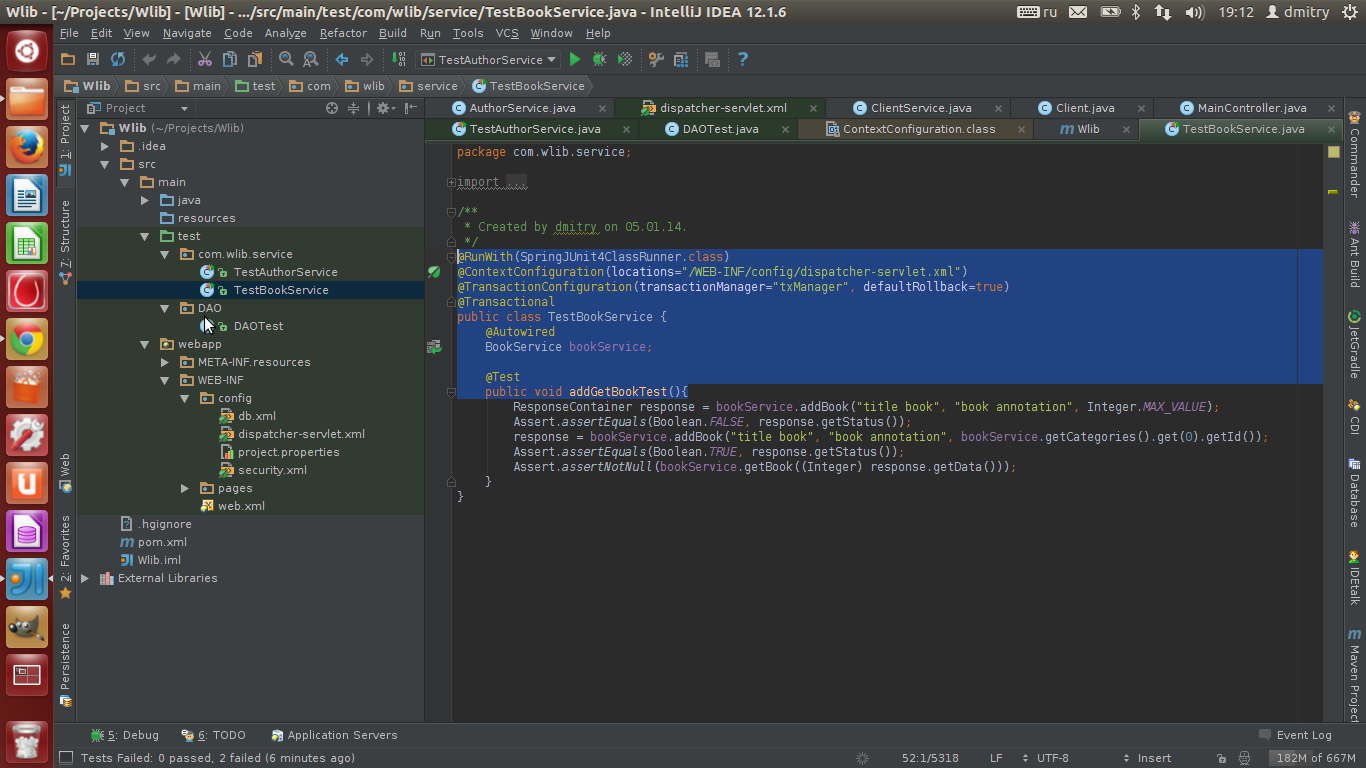Run TestAuthorService with green play button
This screenshot has width=1366, height=768.
pyautogui.click(x=575, y=60)
